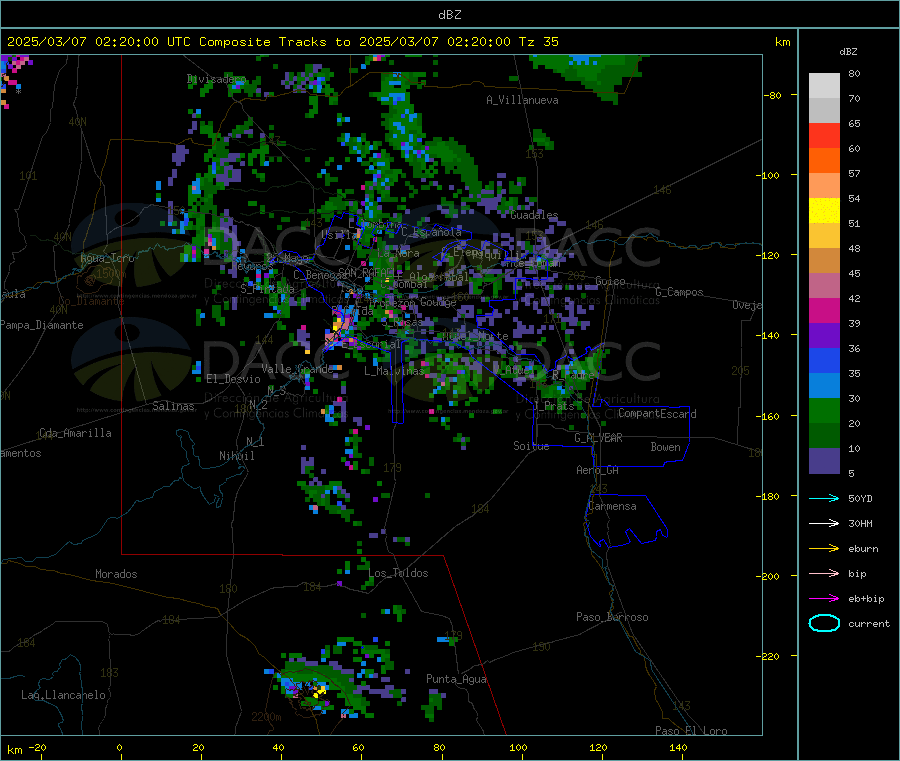900x761 pixels.
Task: Click the km label at bottom left
Action: [x=14, y=750]
